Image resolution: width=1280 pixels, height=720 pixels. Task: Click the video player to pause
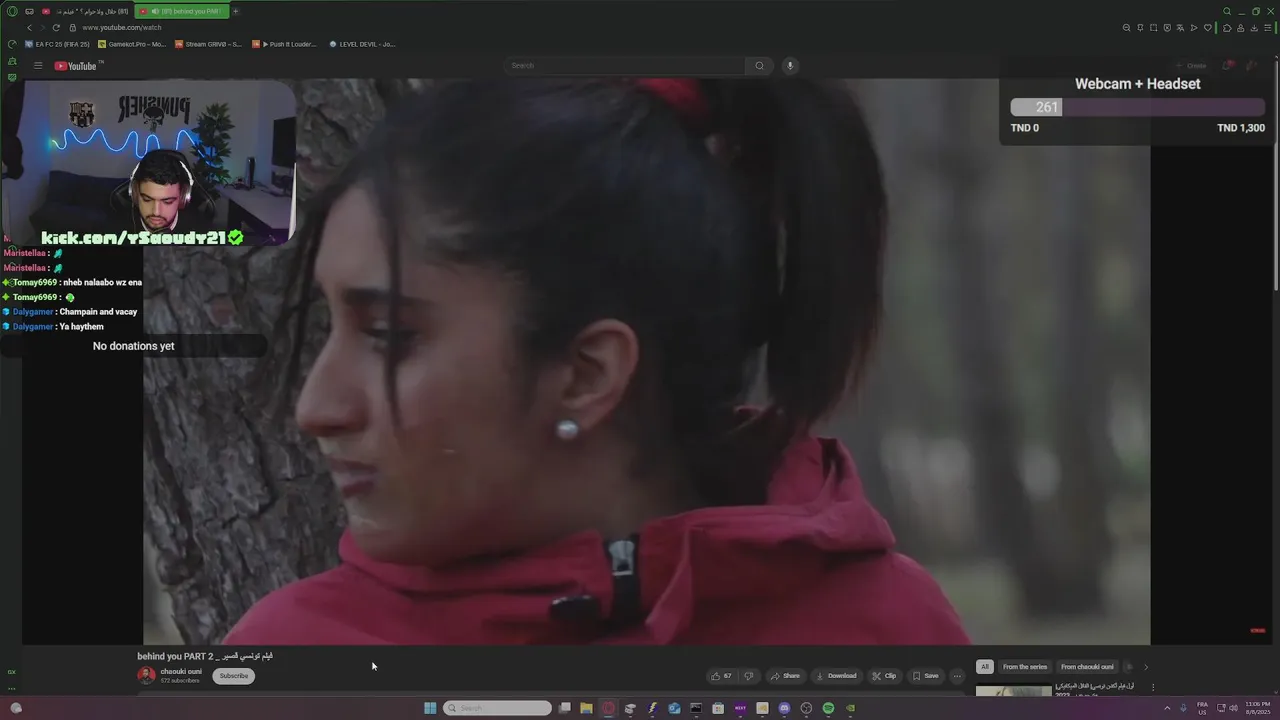pyautogui.click(x=646, y=362)
